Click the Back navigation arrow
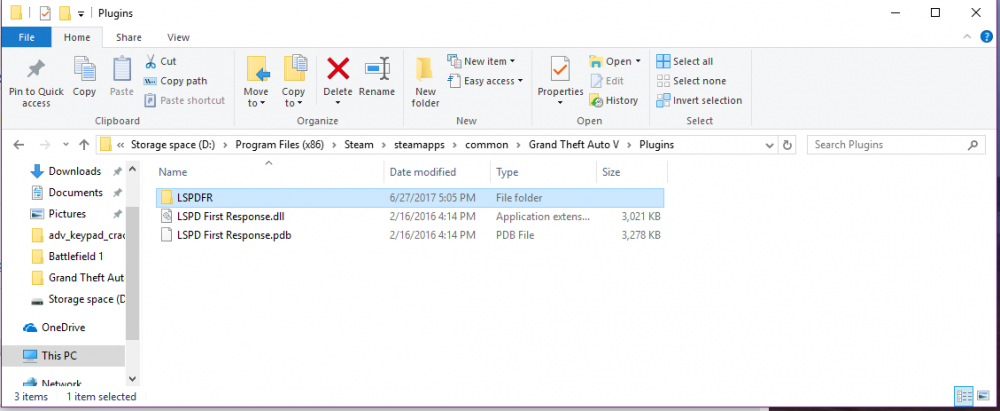The height and width of the screenshot is (411, 1000). click(x=18, y=145)
